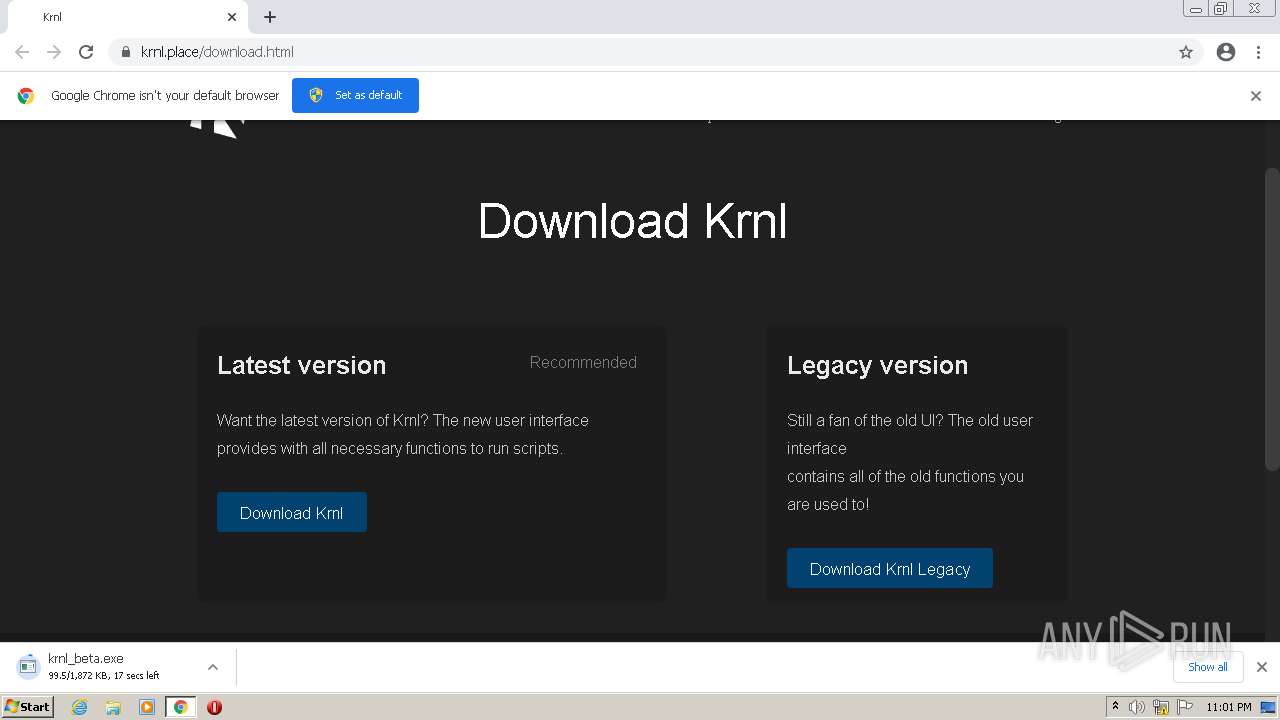
Task: Open the Action Center flag icon
Action: coord(1184,707)
